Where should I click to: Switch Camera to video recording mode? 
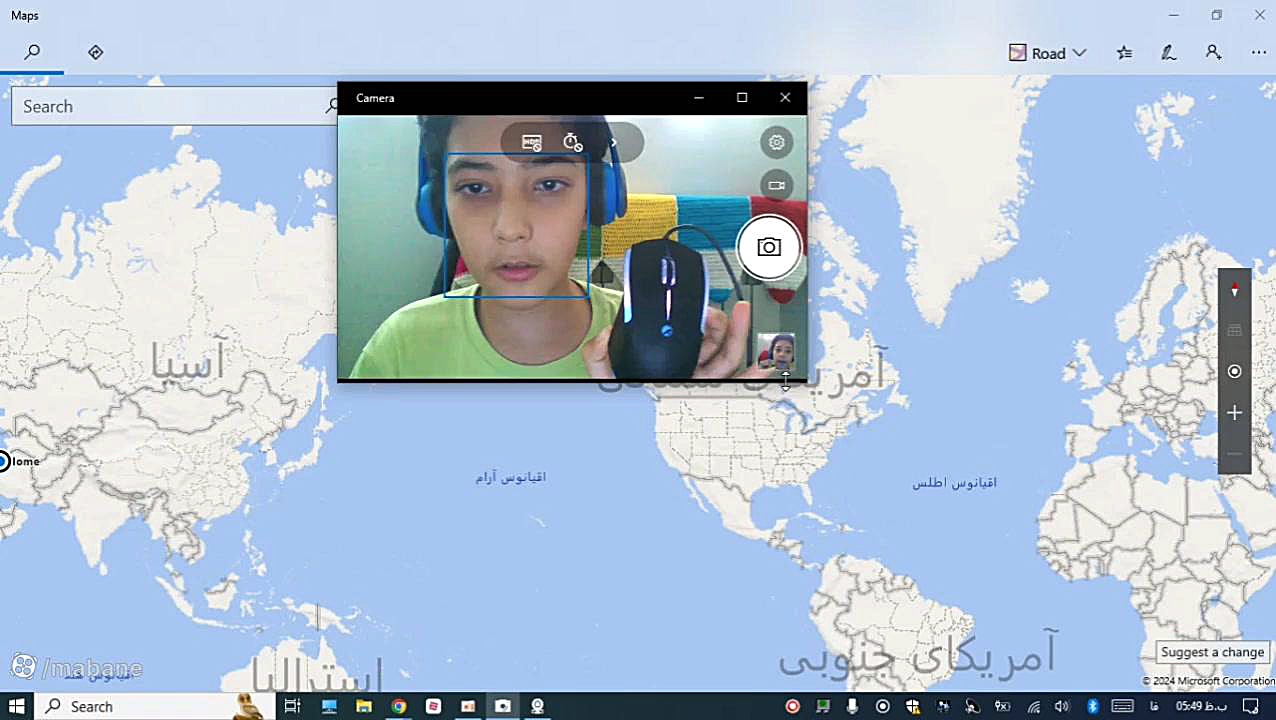click(x=776, y=185)
